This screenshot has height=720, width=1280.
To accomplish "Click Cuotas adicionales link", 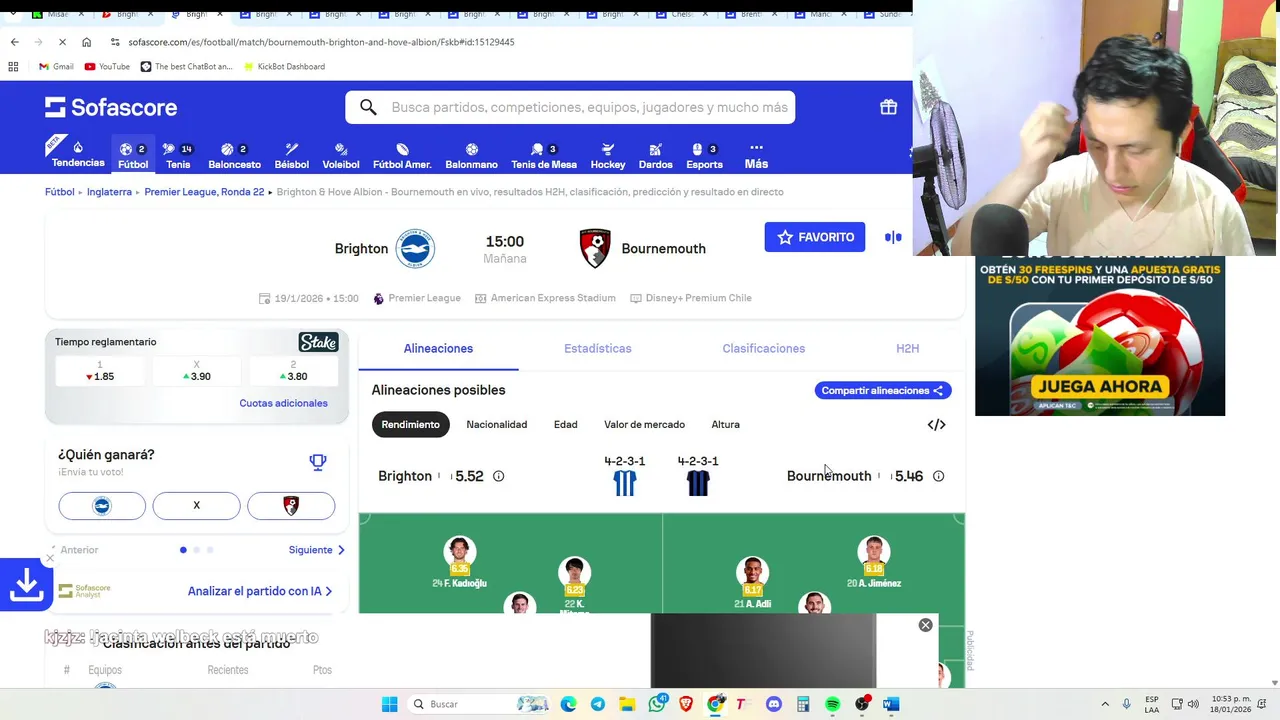I will click(283, 403).
